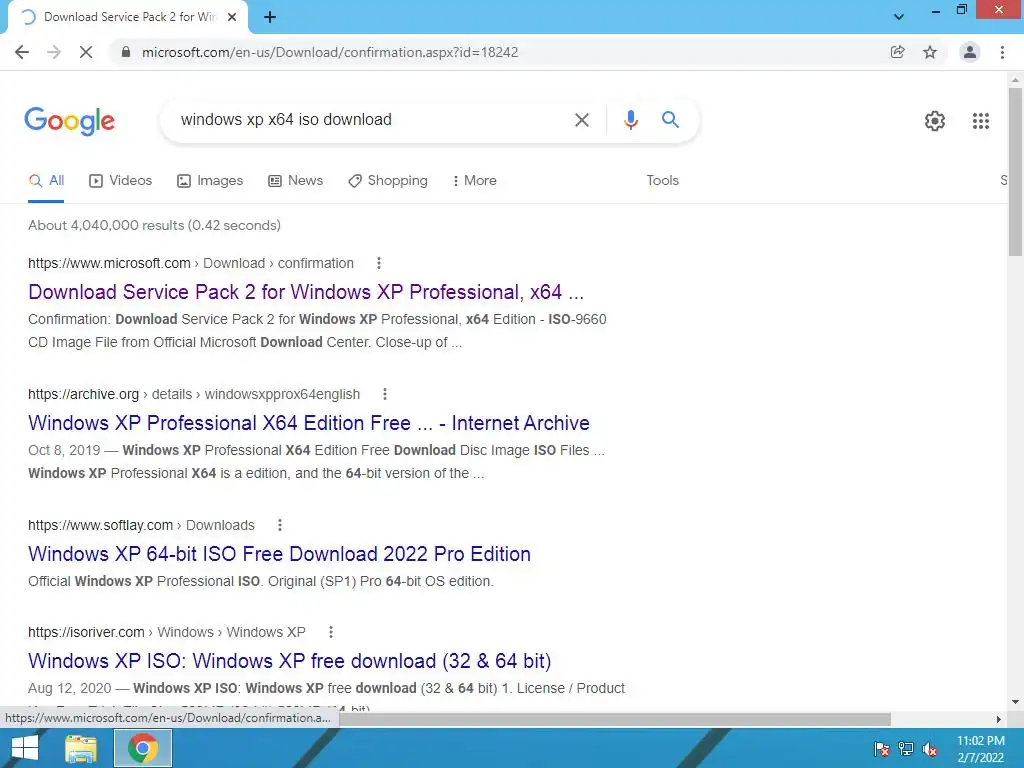Image resolution: width=1024 pixels, height=768 pixels.
Task: Click the https://www.microsoft.com breadcrumb
Action: 109,263
